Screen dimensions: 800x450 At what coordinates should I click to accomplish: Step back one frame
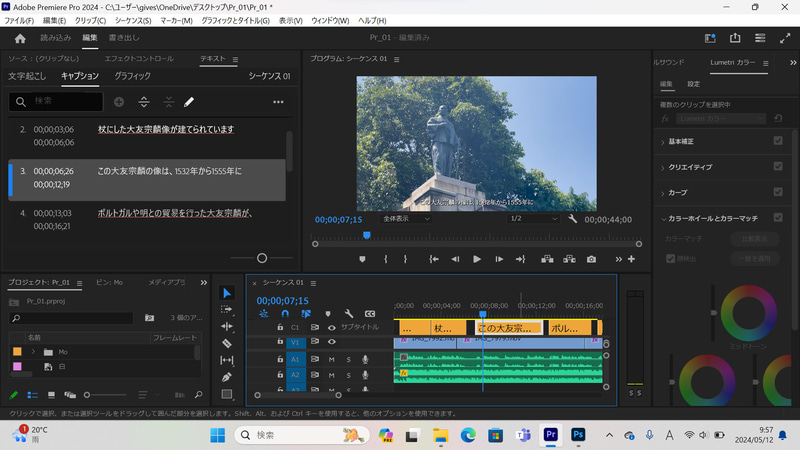(455, 259)
